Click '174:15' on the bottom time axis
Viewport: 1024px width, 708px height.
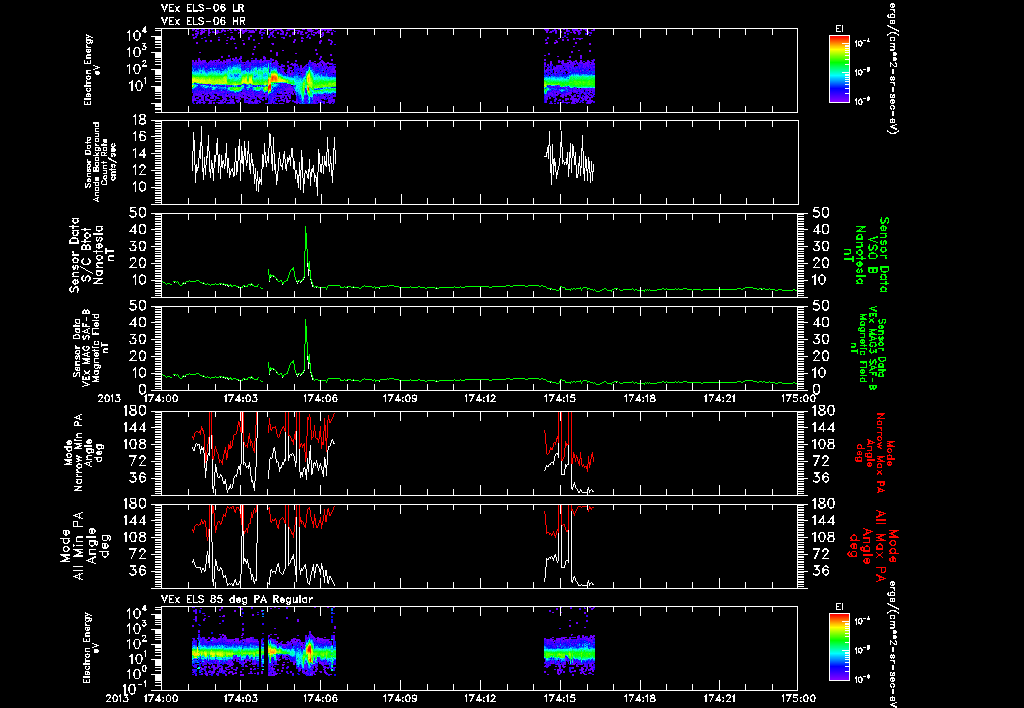560,698
